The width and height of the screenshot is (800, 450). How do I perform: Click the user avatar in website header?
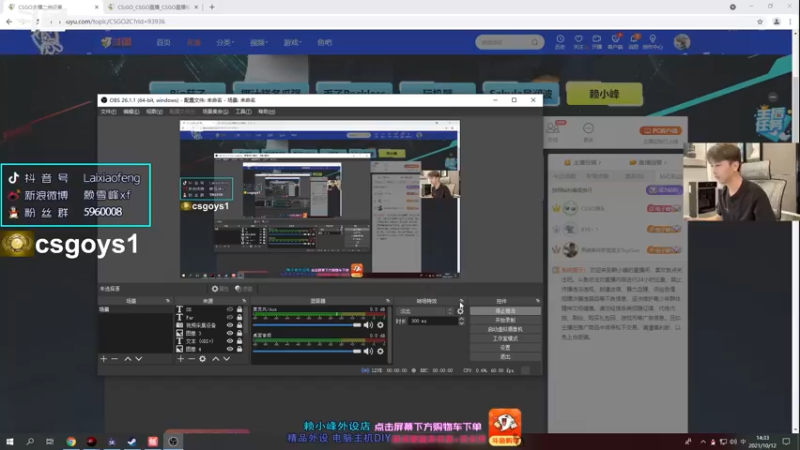tap(682, 42)
